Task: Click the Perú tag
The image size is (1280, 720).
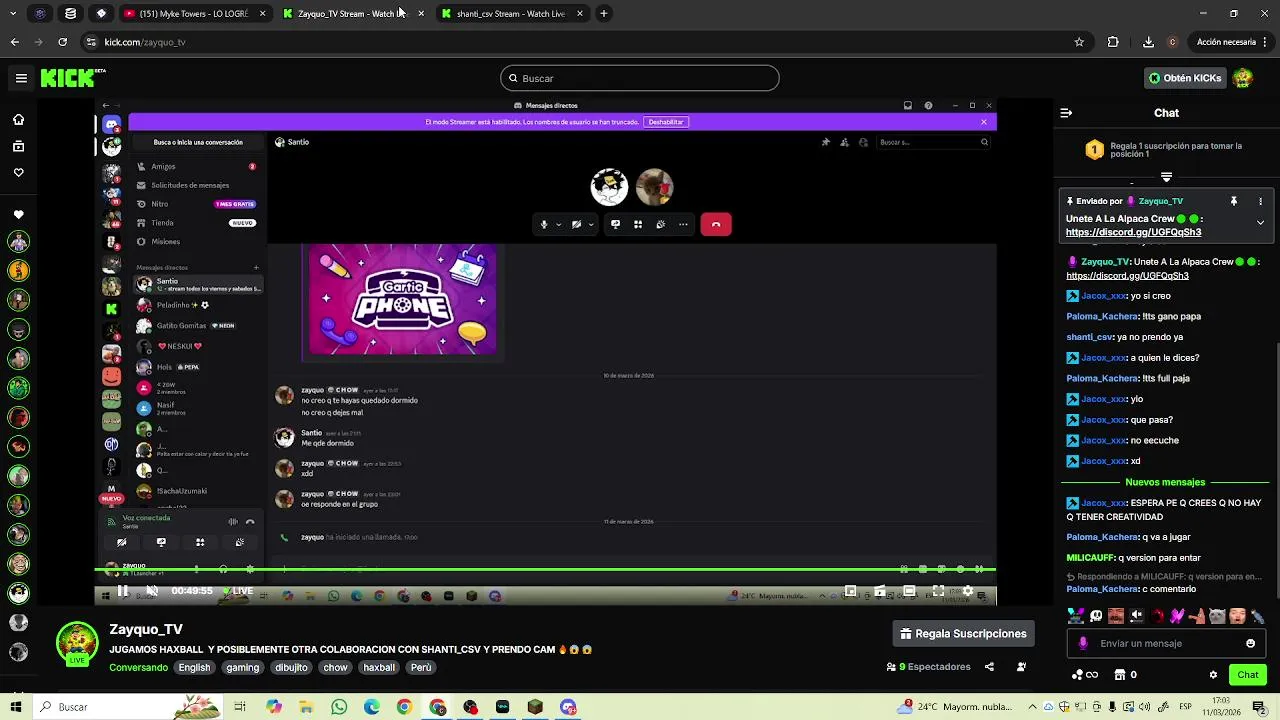Action: [x=421, y=667]
